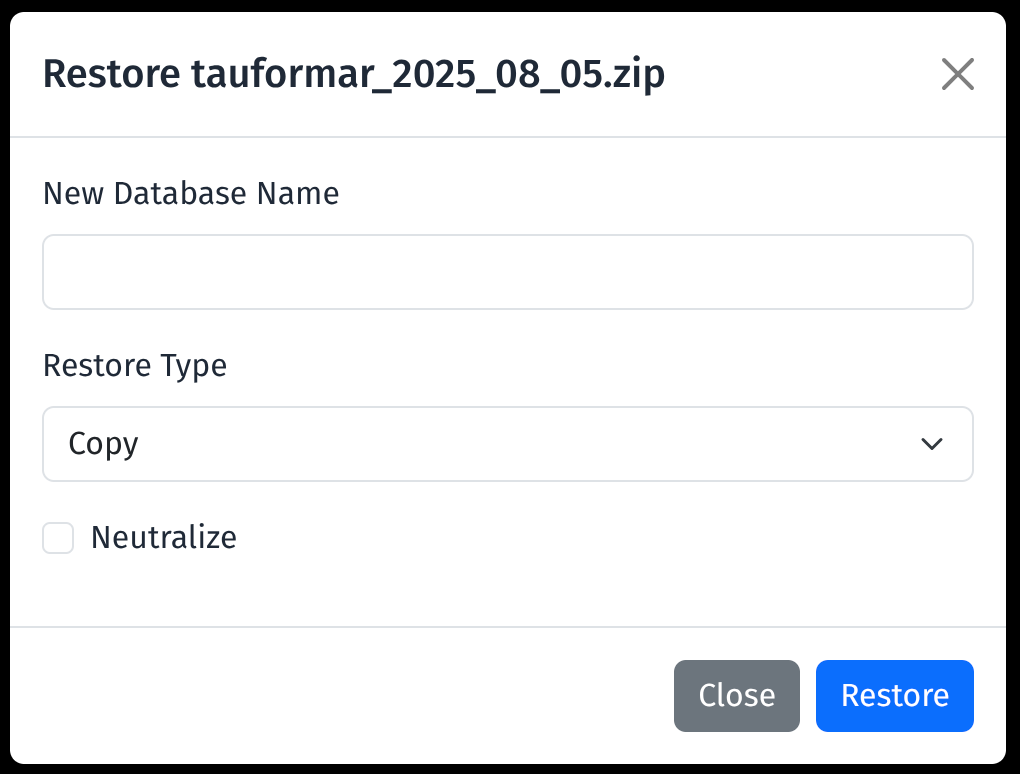Click the Restore Type label
Image resolution: width=1020 pixels, height=774 pixels.
point(135,365)
